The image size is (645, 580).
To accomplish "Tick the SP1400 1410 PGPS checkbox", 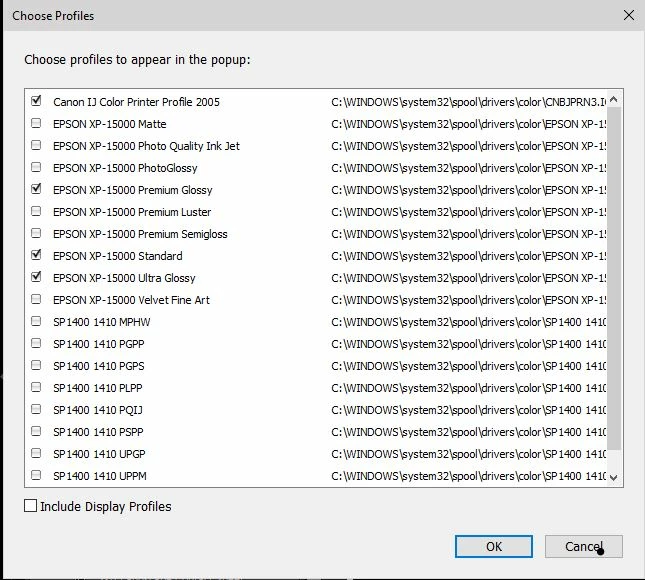I will click(x=36, y=365).
